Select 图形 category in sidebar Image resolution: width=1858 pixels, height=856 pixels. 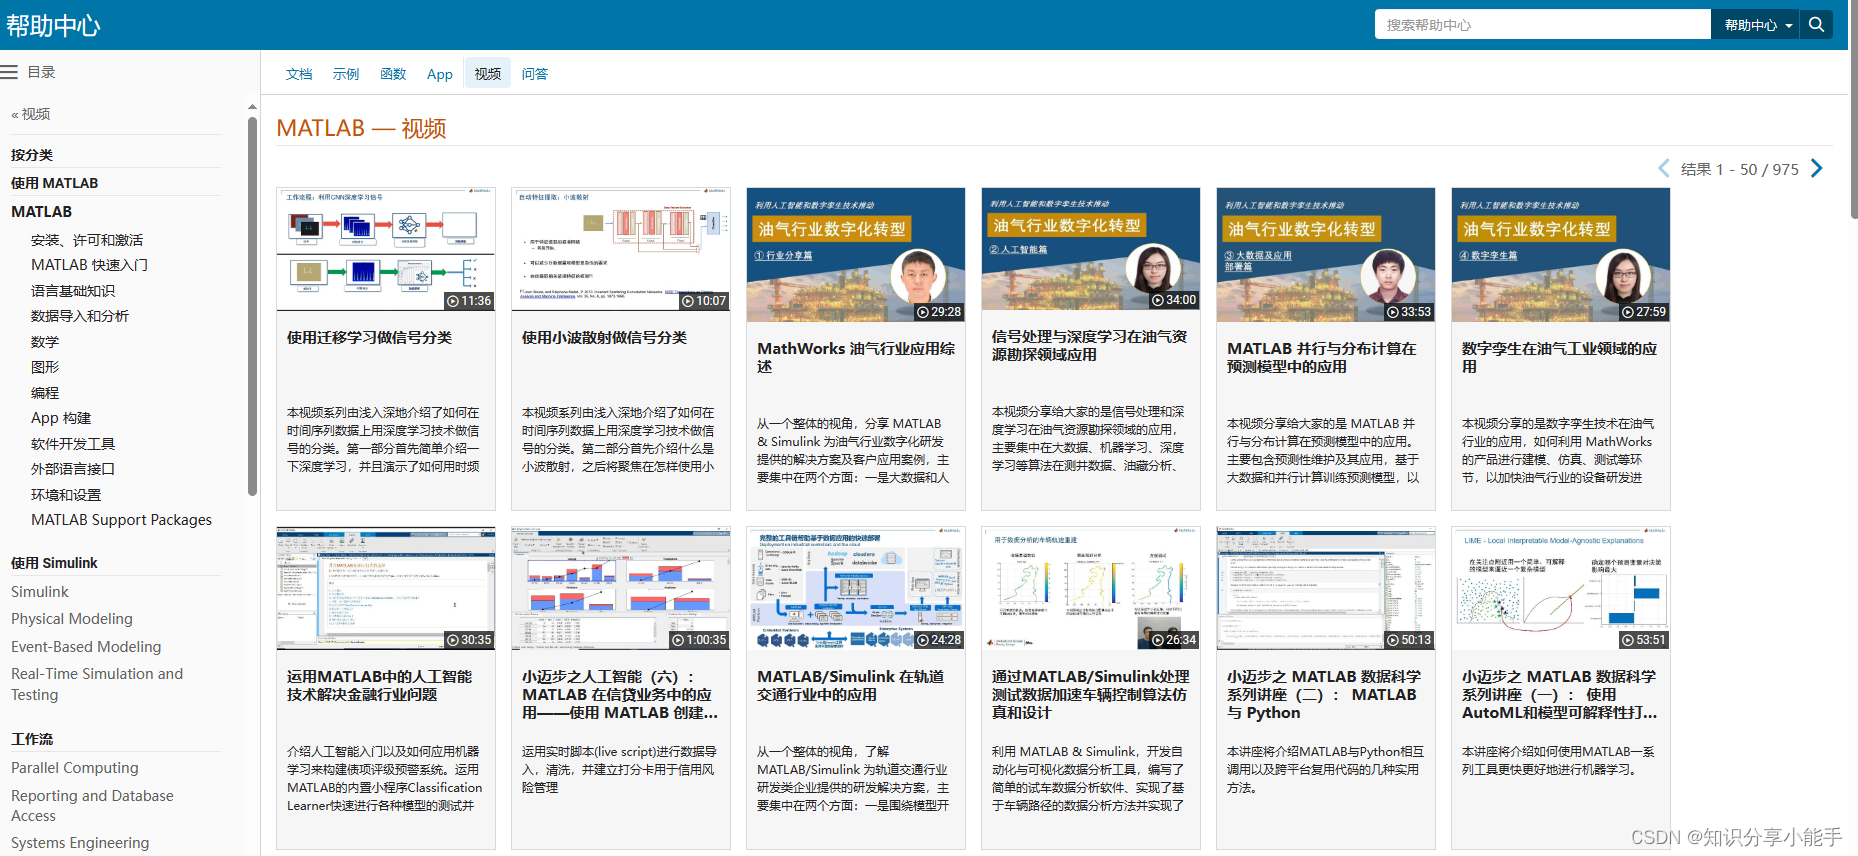[45, 367]
